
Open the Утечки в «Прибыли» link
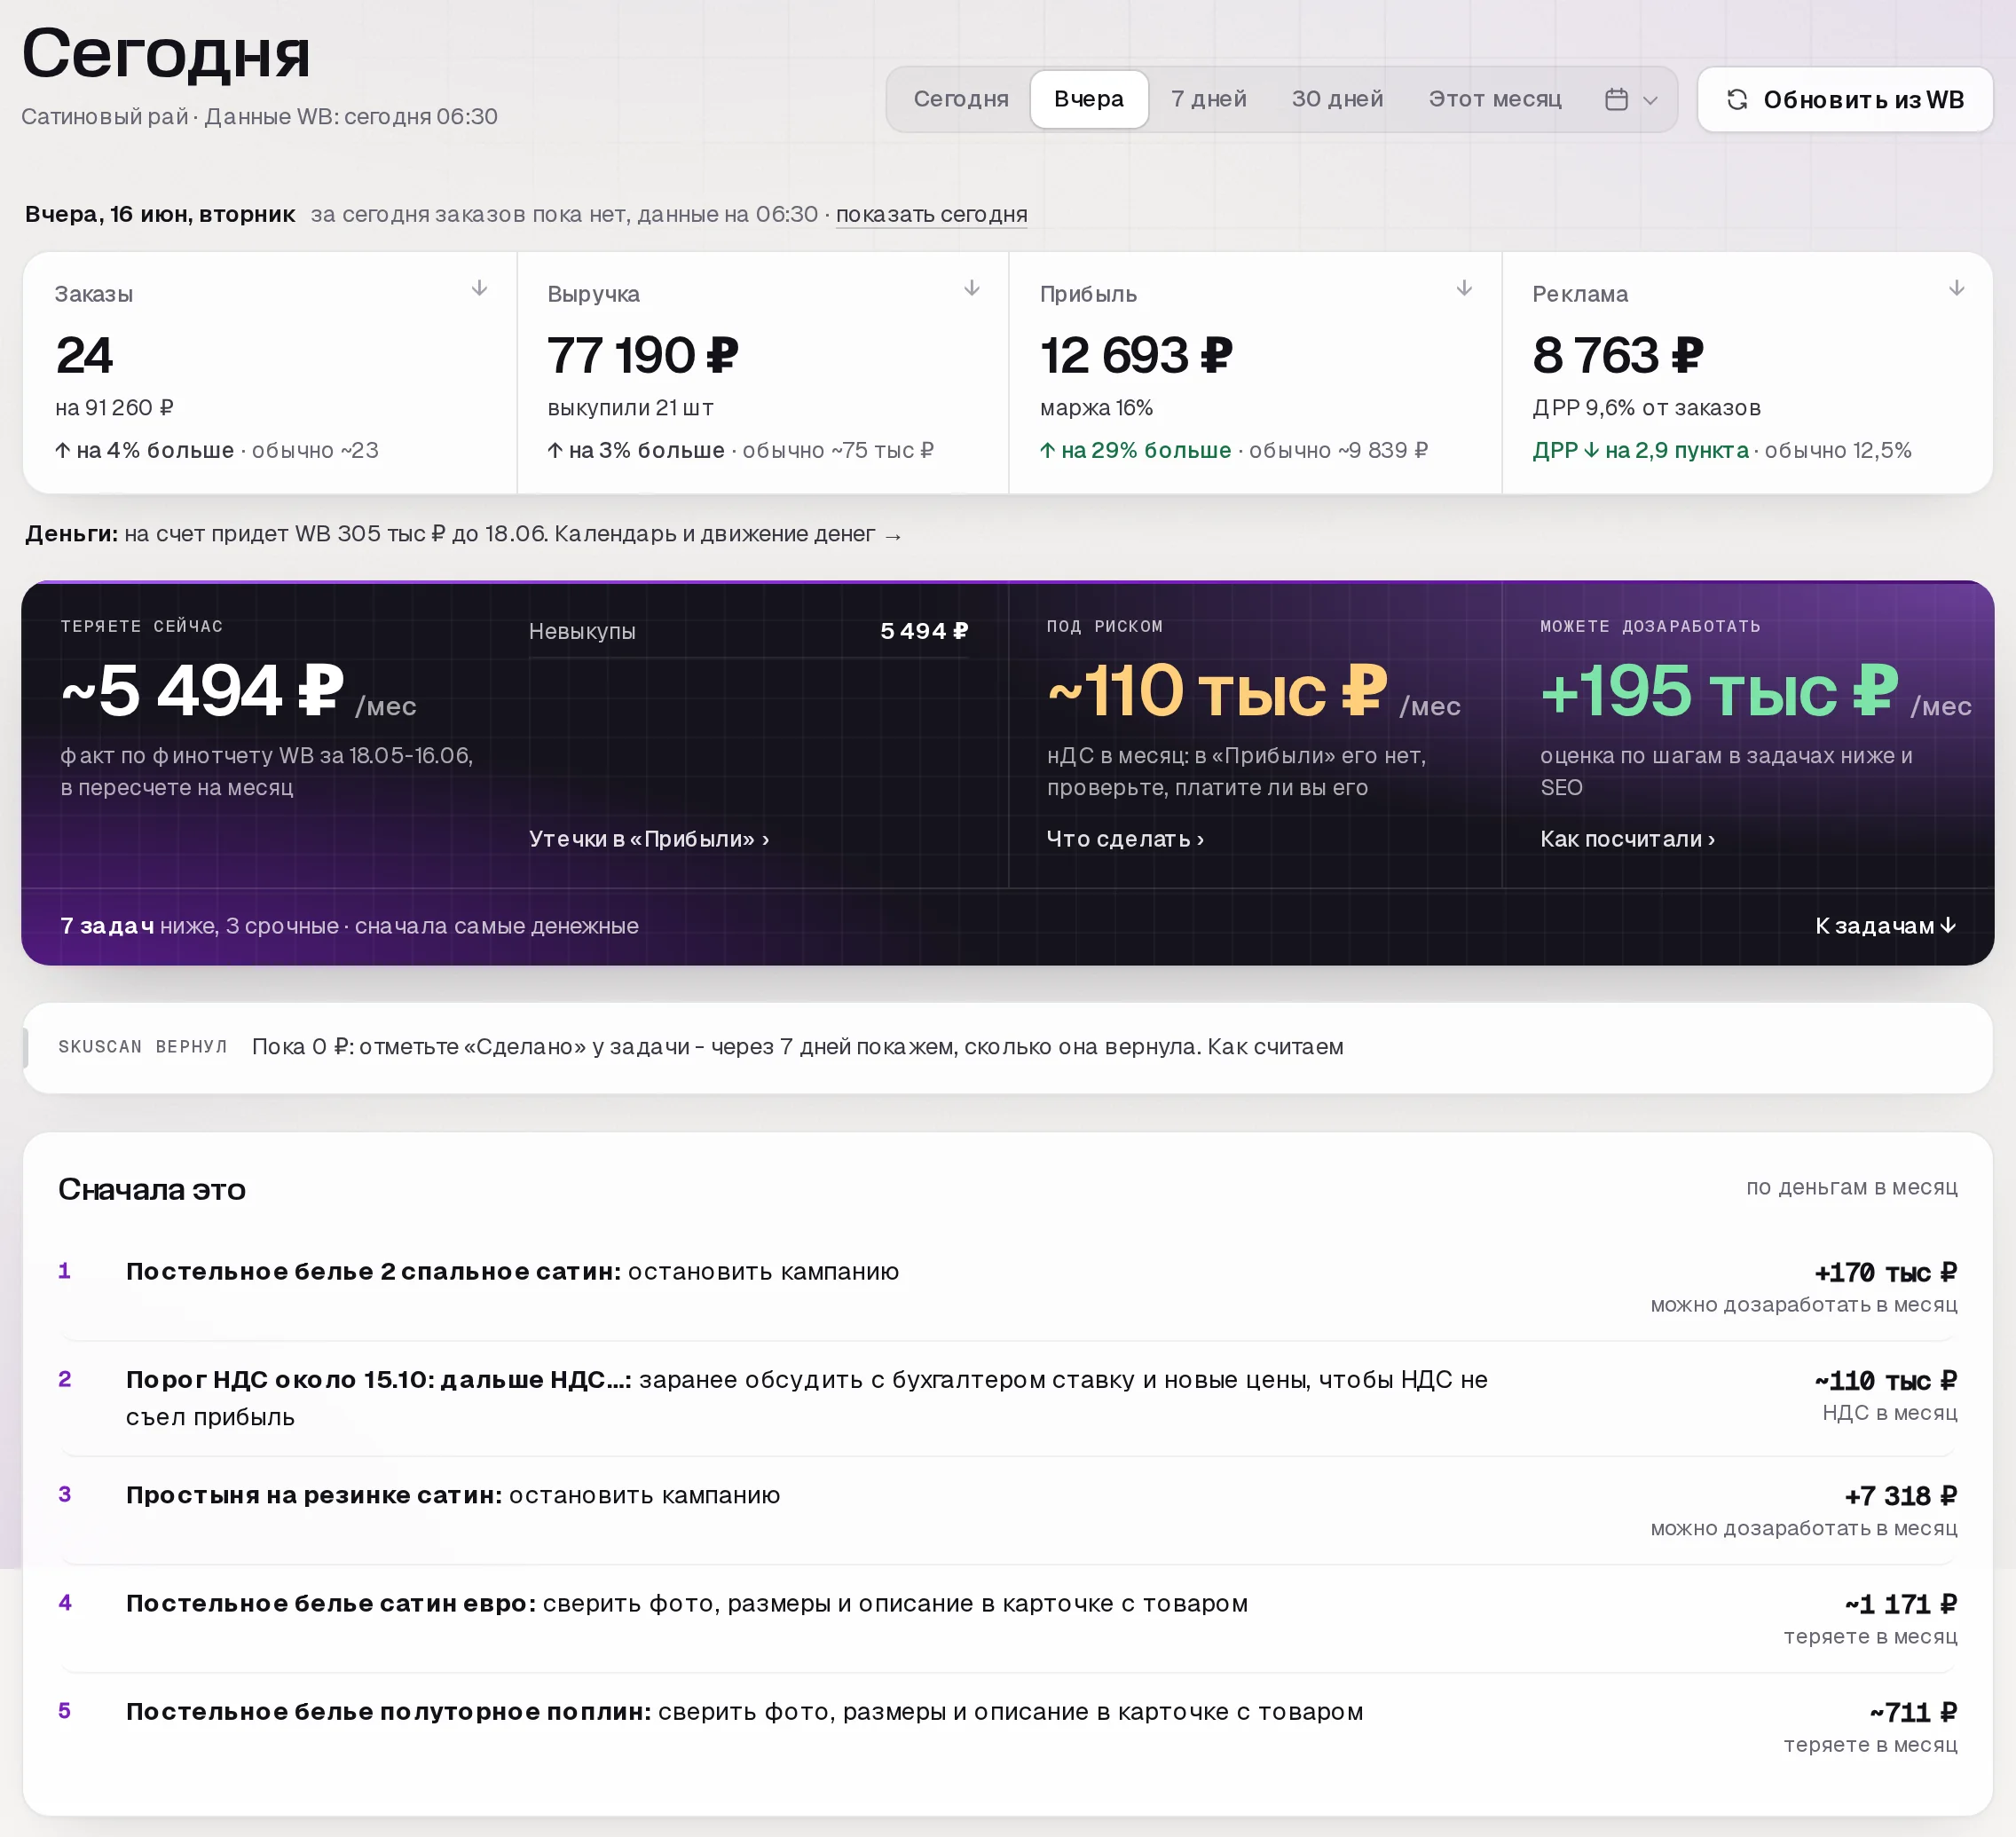pyautogui.click(x=649, y=839)
